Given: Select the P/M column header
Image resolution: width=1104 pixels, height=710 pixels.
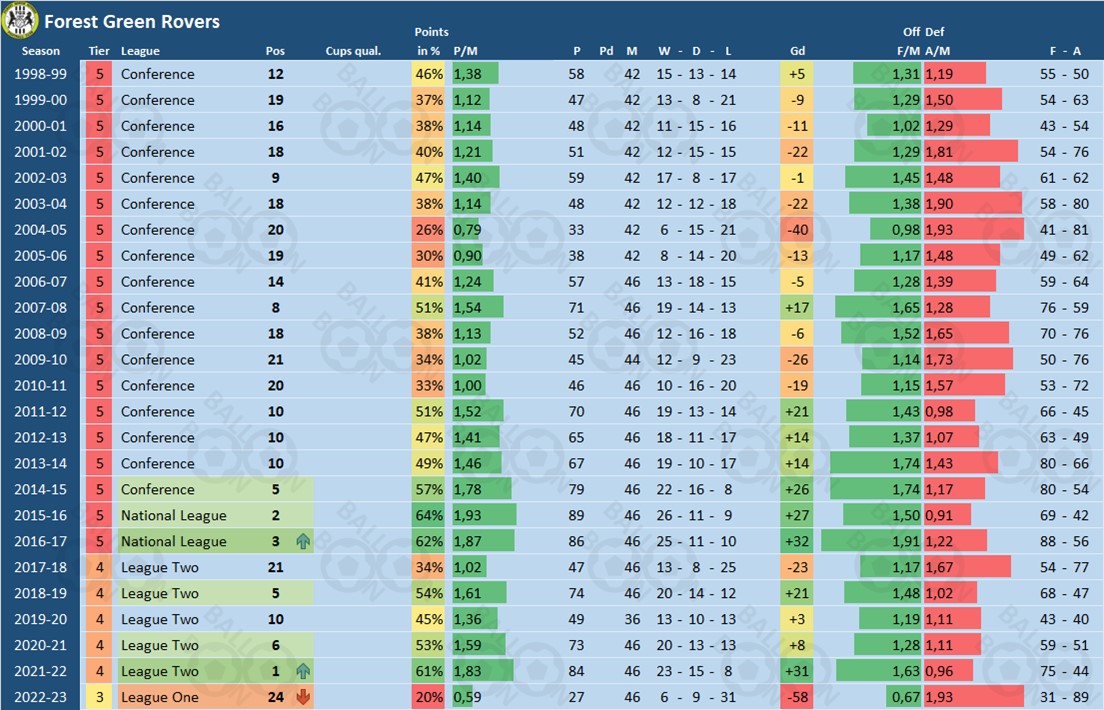Looking at the screenshot, I should [x=466, y=51].
